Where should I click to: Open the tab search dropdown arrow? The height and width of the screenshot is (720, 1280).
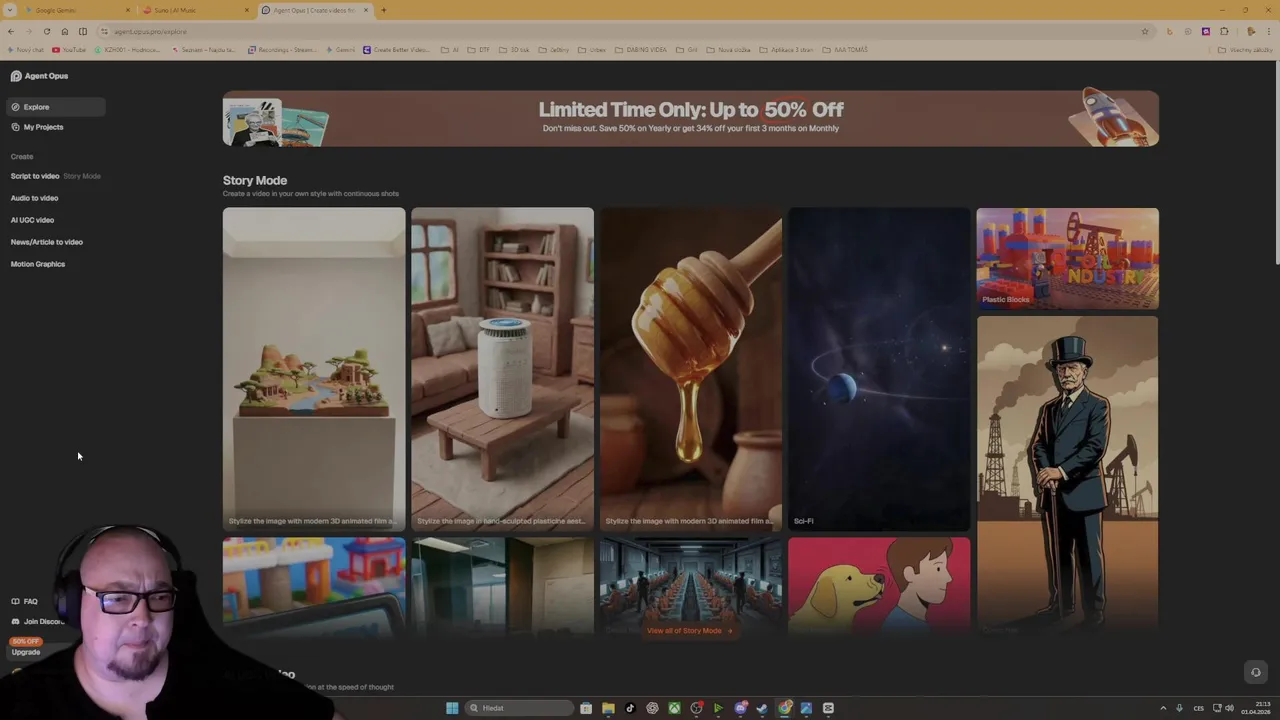(x=9, y=10)
